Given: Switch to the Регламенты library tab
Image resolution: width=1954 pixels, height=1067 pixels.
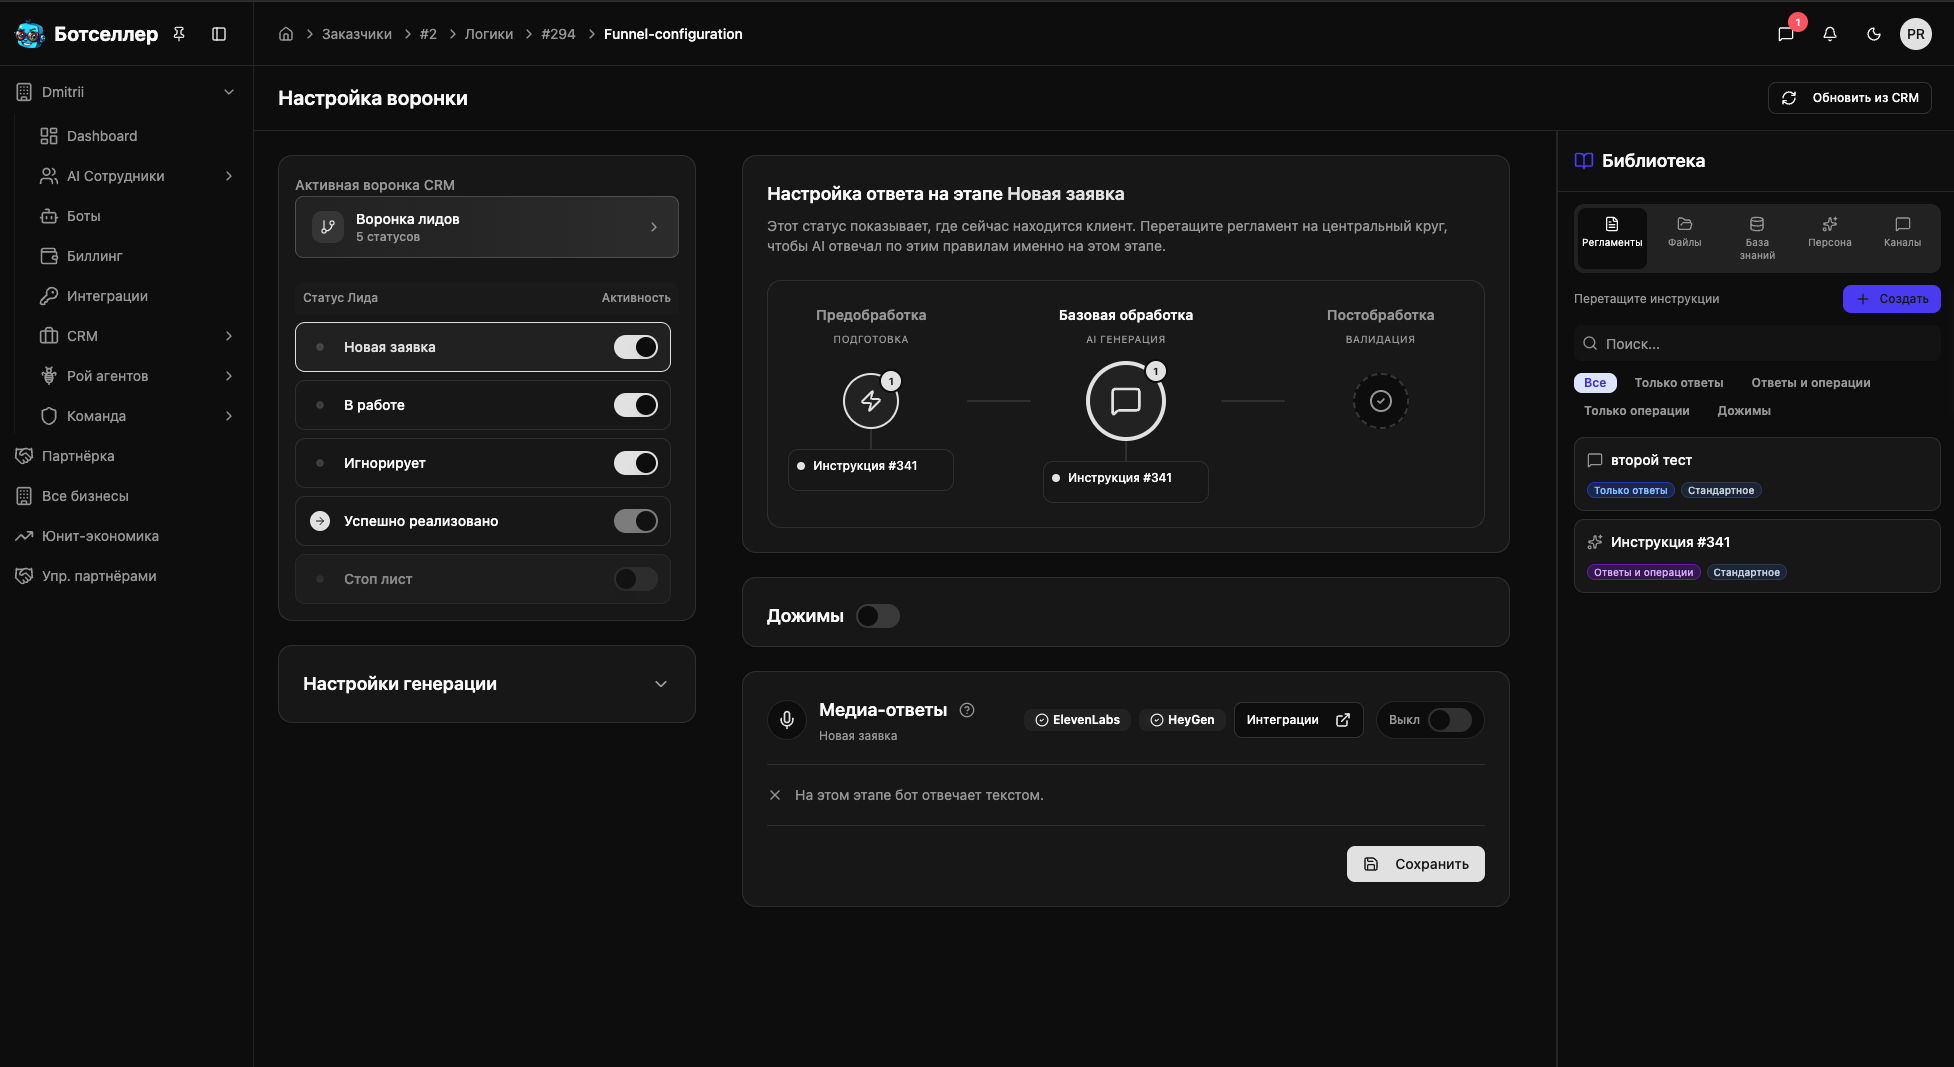Looking at the screenshot, I should 1612,238.
